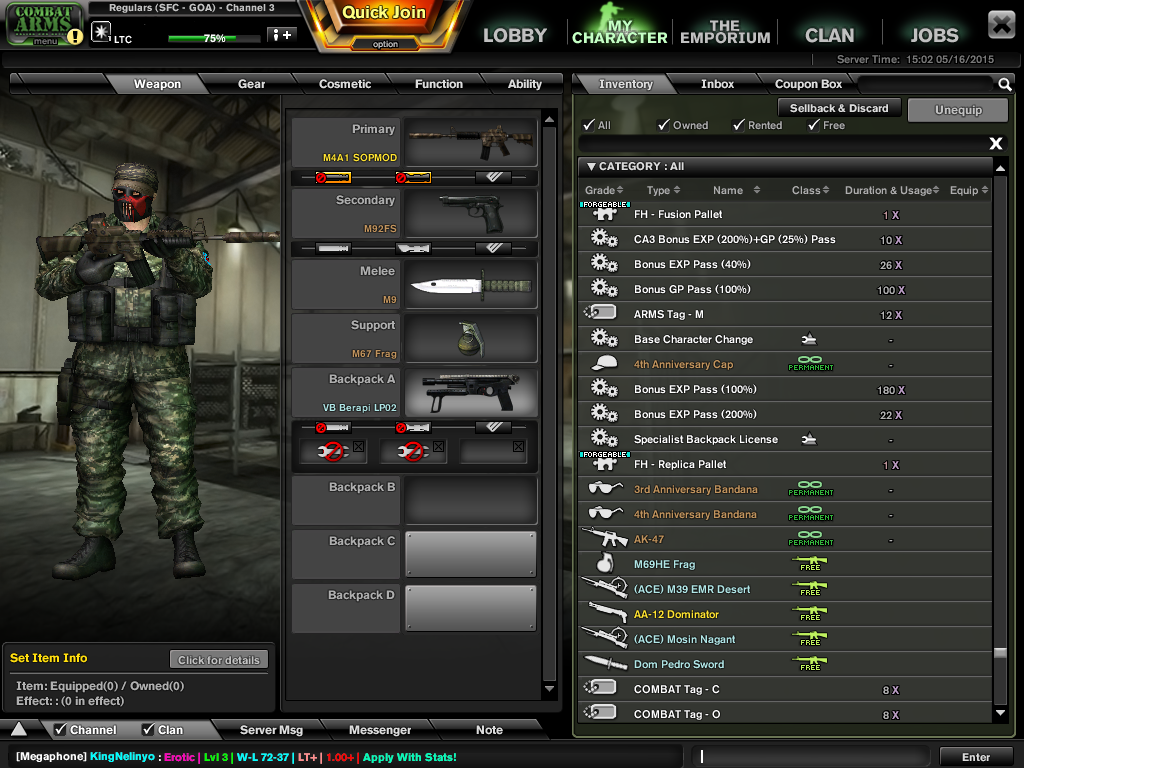Click the loadout panel scroll down arrow
Screen dimensions: 1152x768
point(549,689)
